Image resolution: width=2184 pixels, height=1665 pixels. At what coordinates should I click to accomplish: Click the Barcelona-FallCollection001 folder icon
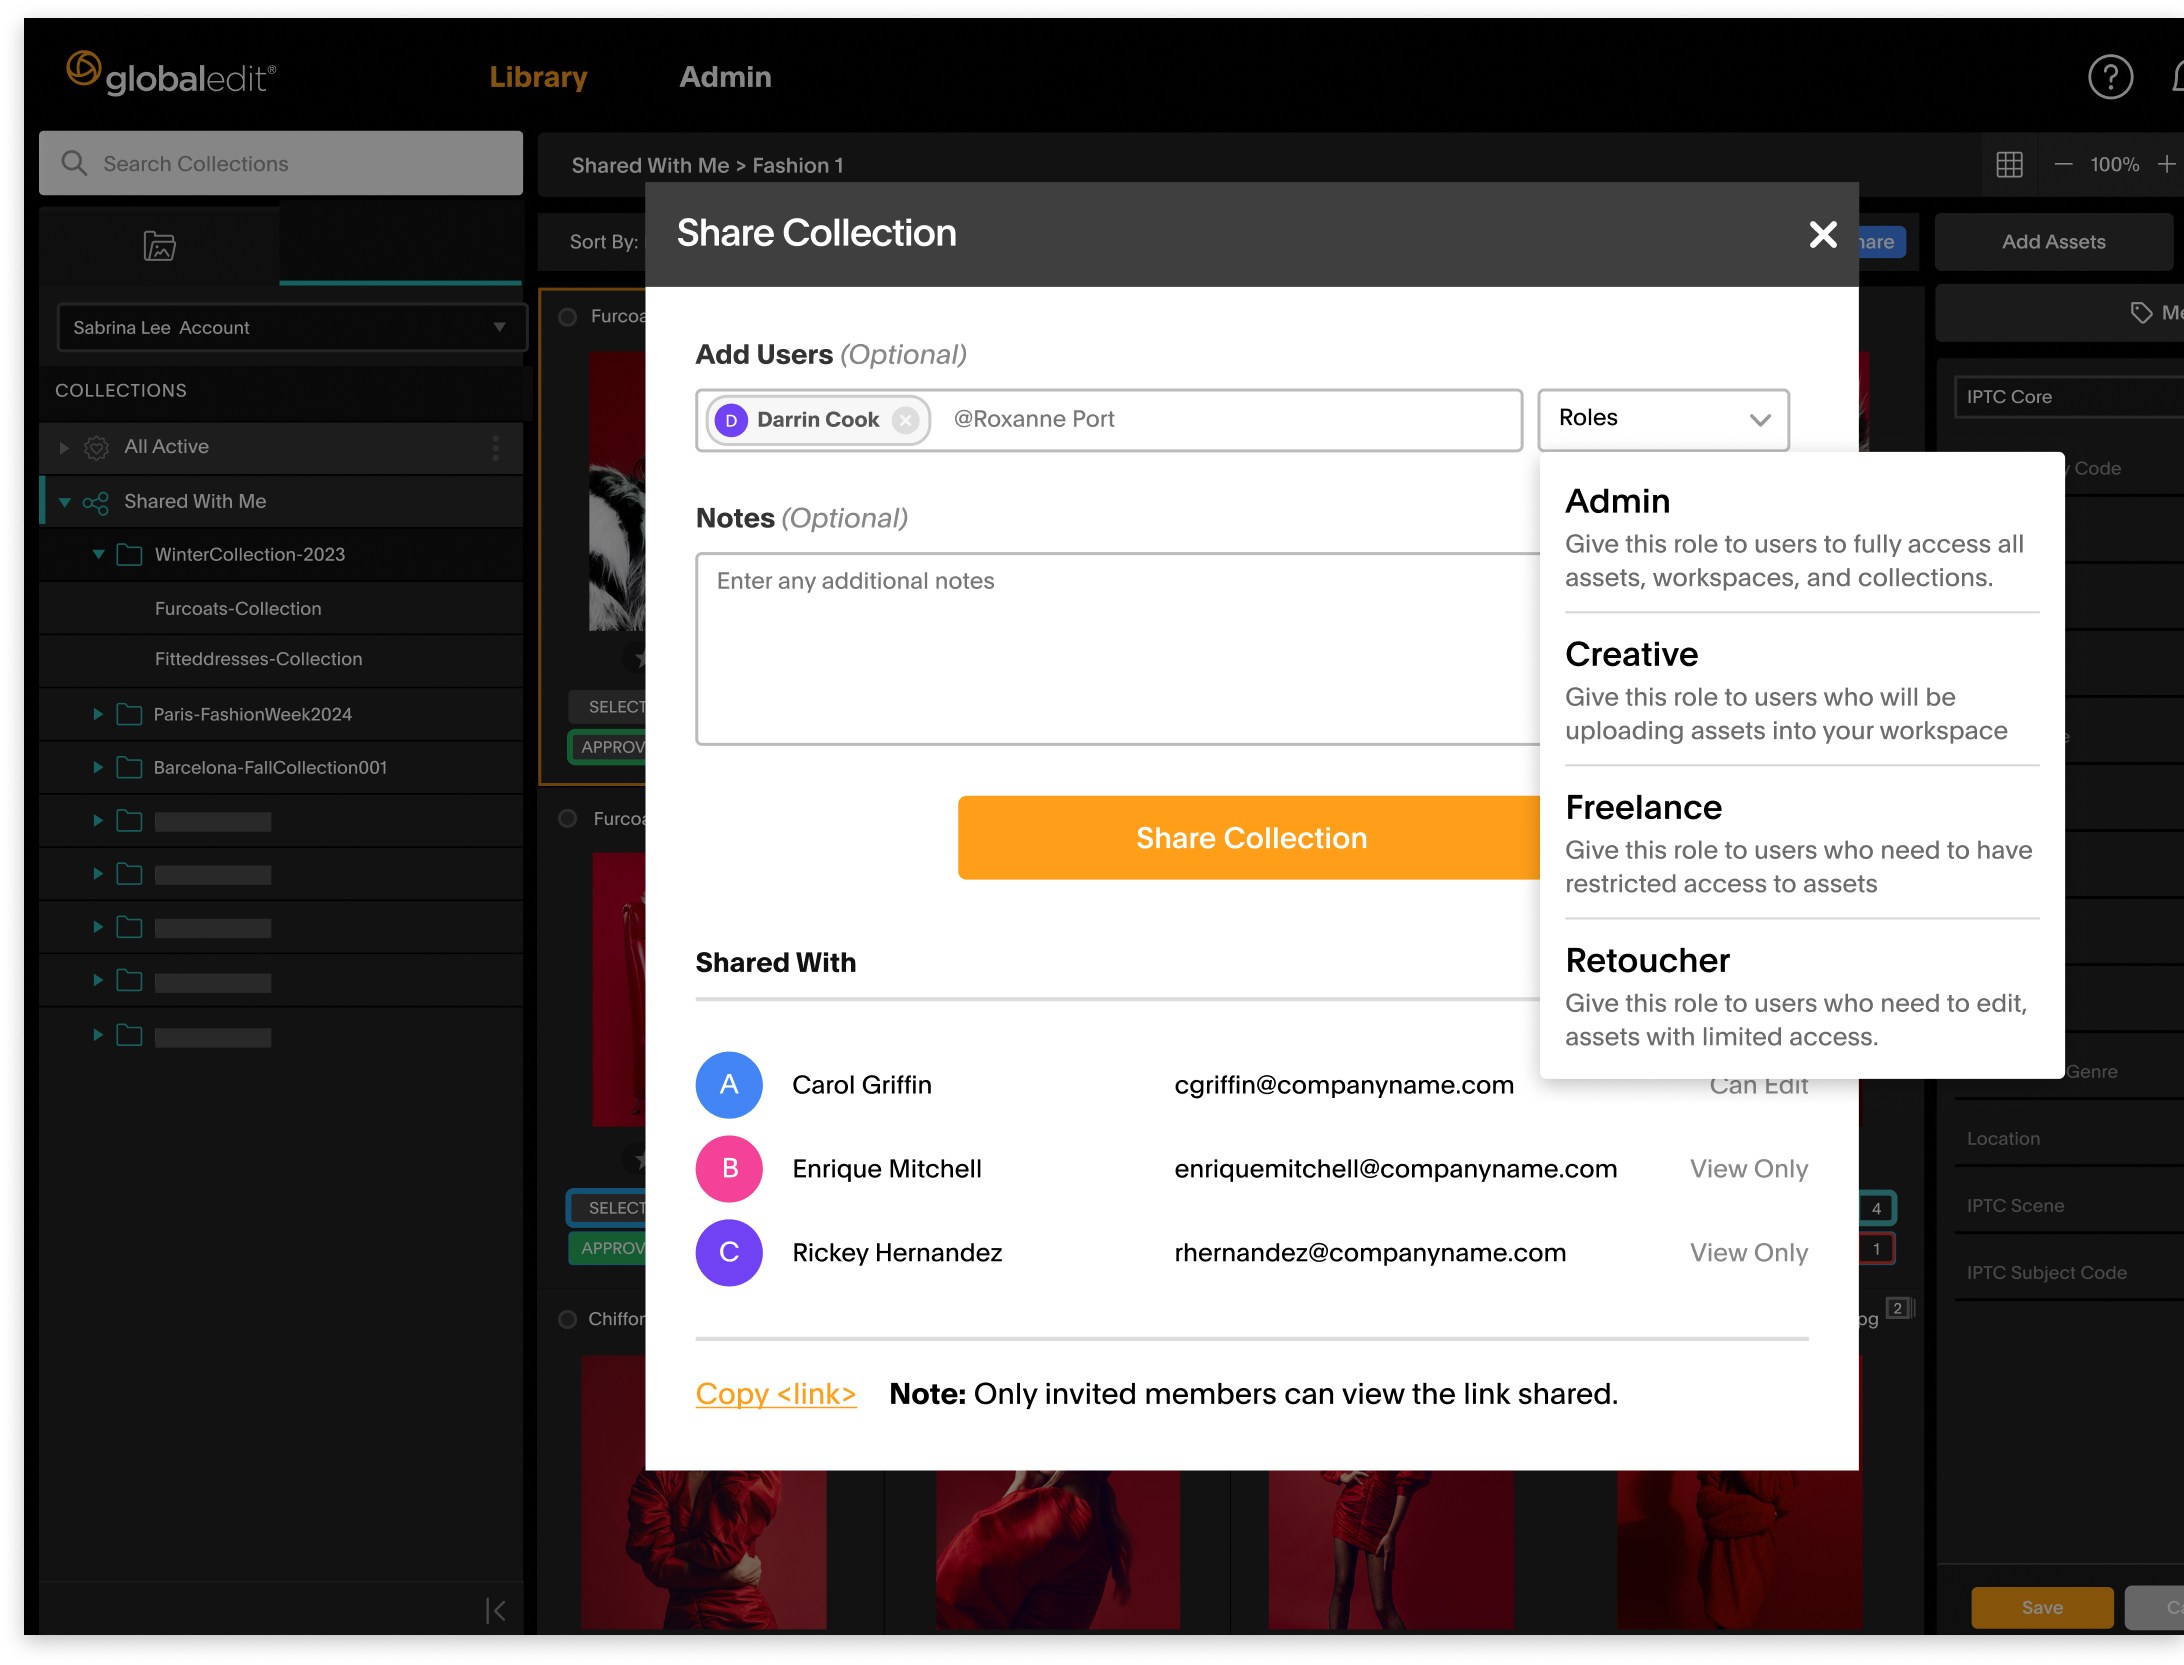point(129,767)
